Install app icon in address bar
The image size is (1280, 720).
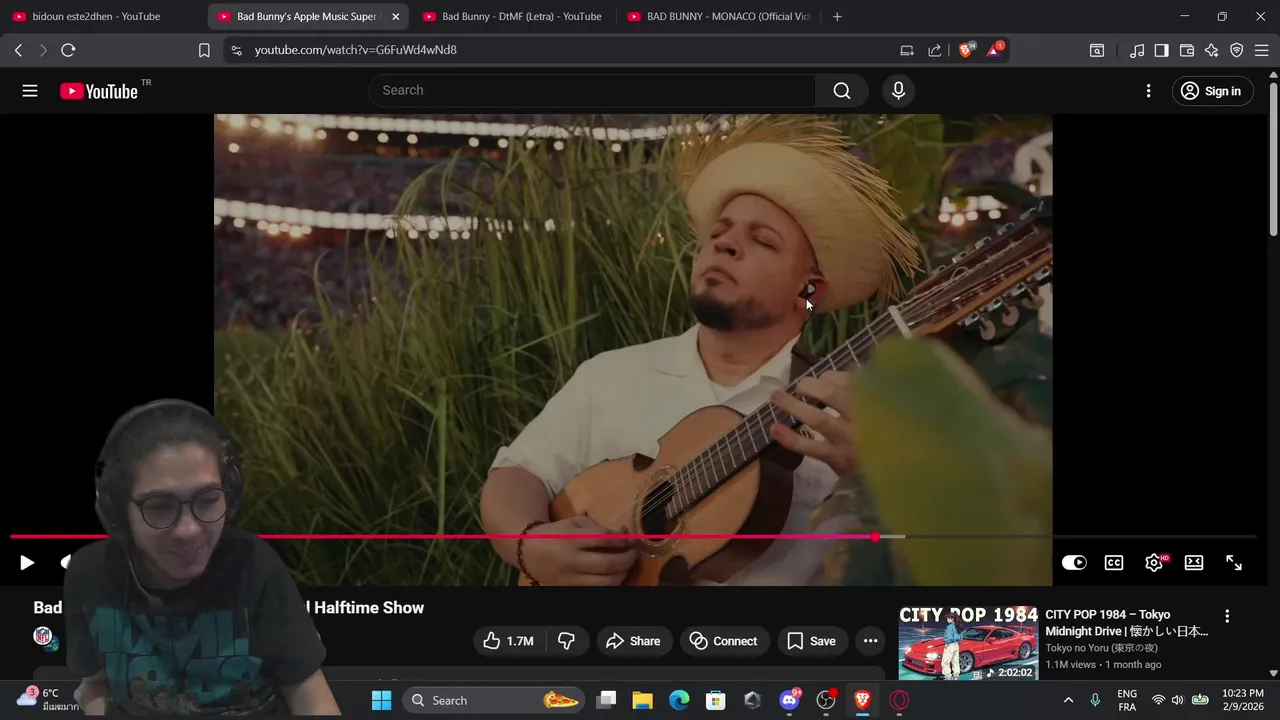(x=907, y=50)
